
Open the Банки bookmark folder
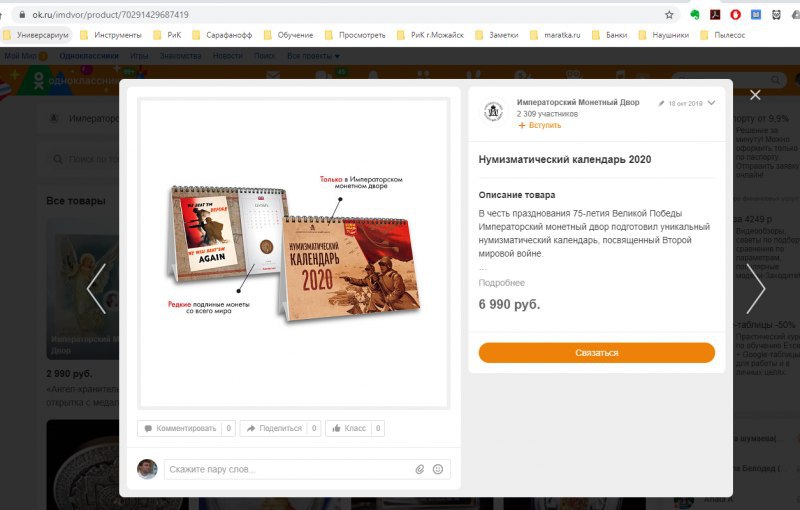coord(610,35)
